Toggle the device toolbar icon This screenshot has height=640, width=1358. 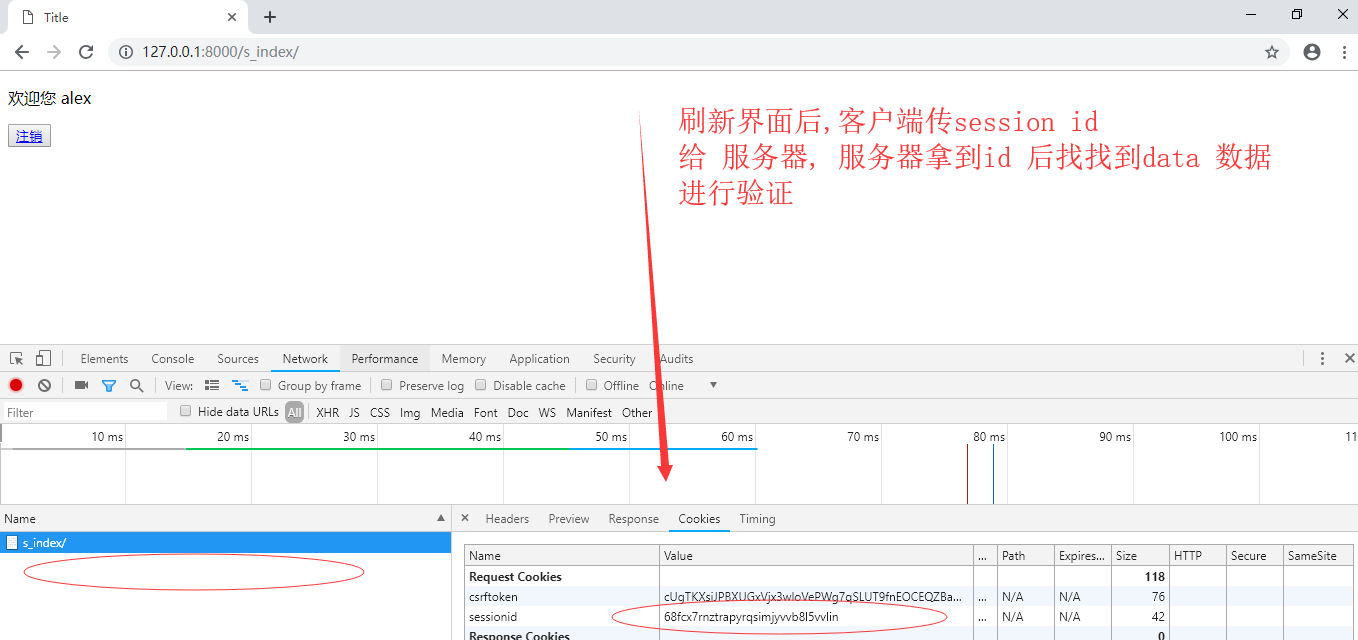point(43,359)
